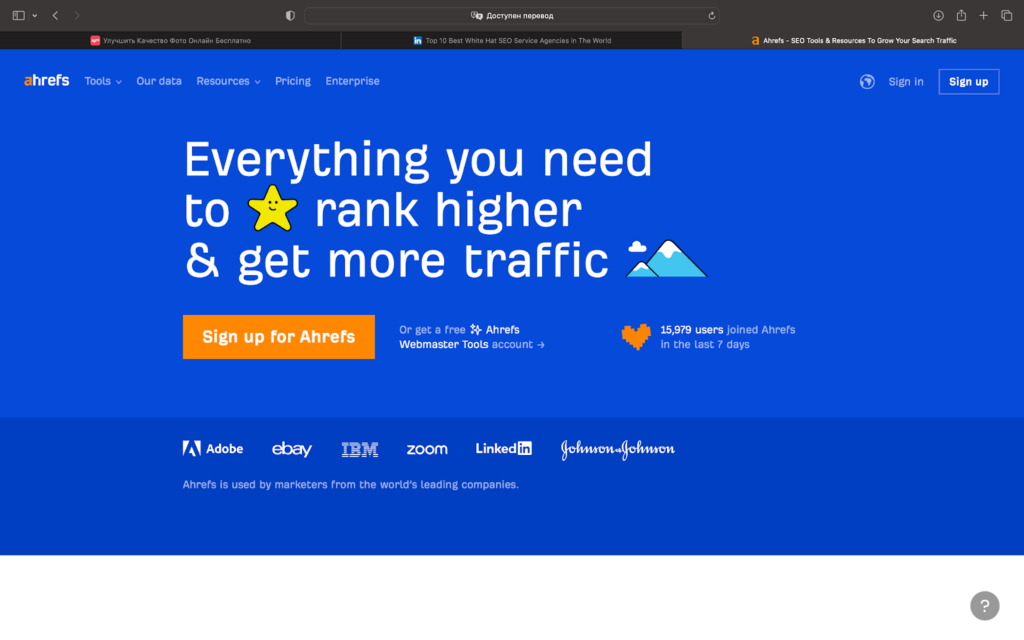1024x640 pixels.
Task: Open free Ahrefs Webmaster Tools account link
Action: point(472,337)
